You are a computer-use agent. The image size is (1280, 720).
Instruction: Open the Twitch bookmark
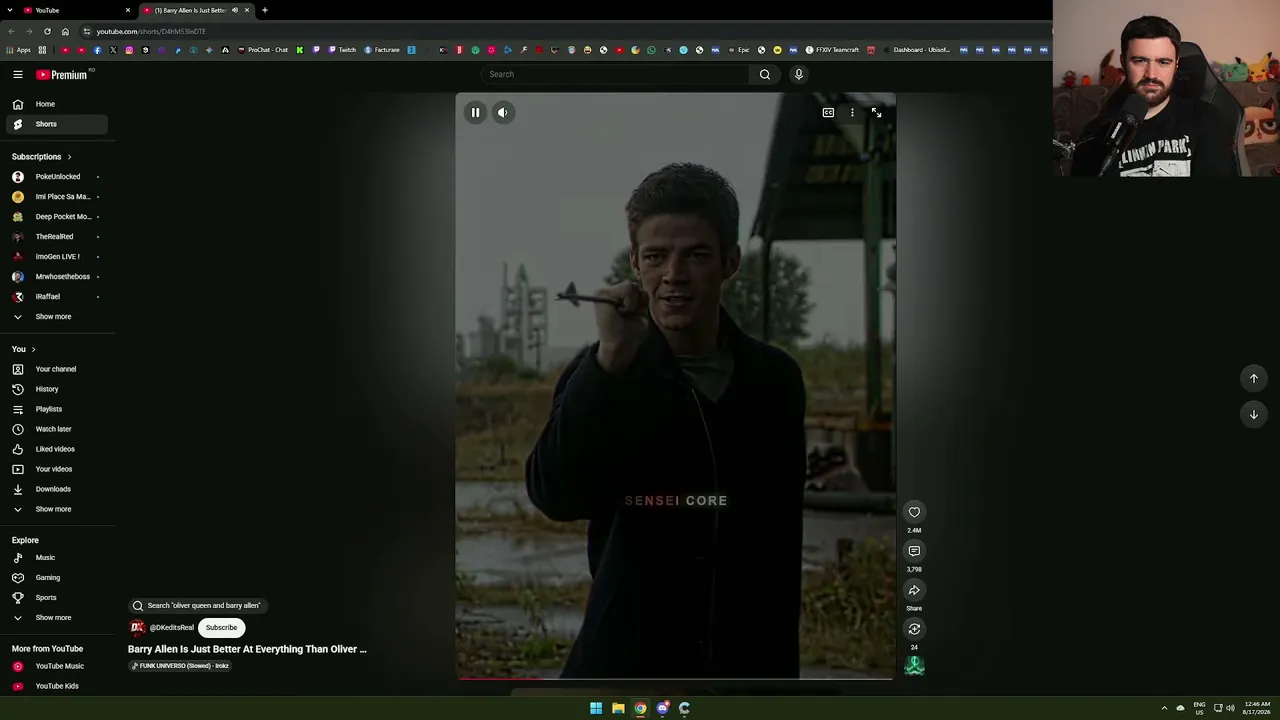click(342, 50)
